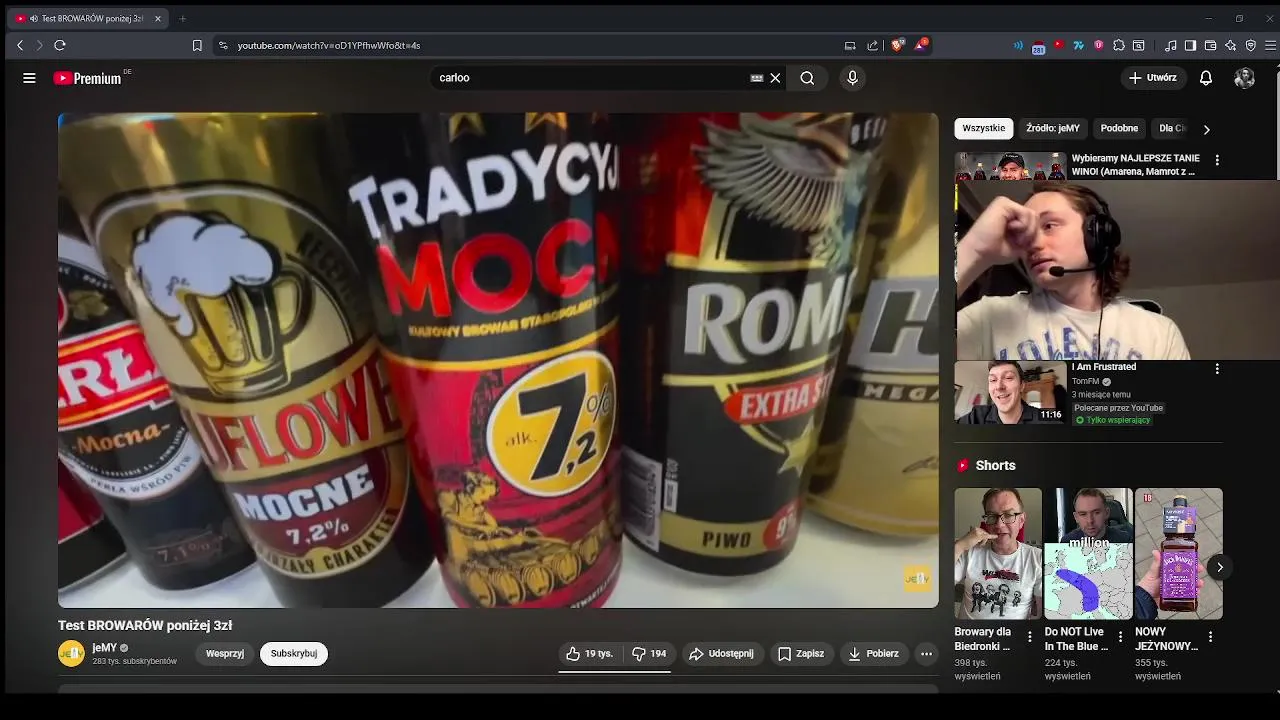The height and width of the screenshot is (720, 1280).
Task: Select the Źródło: jeMY filter chip
Action: pos(1053,129)
